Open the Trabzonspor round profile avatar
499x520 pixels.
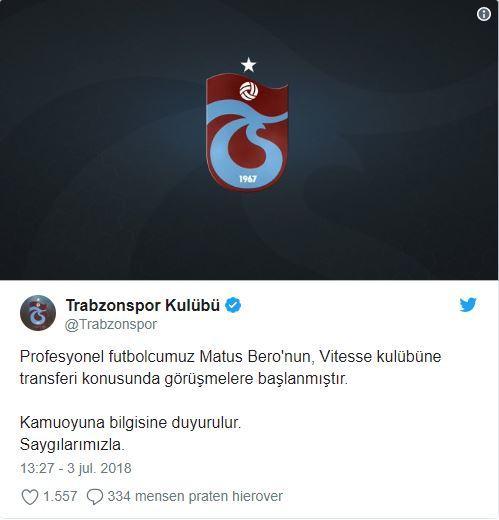click(38, 313)
